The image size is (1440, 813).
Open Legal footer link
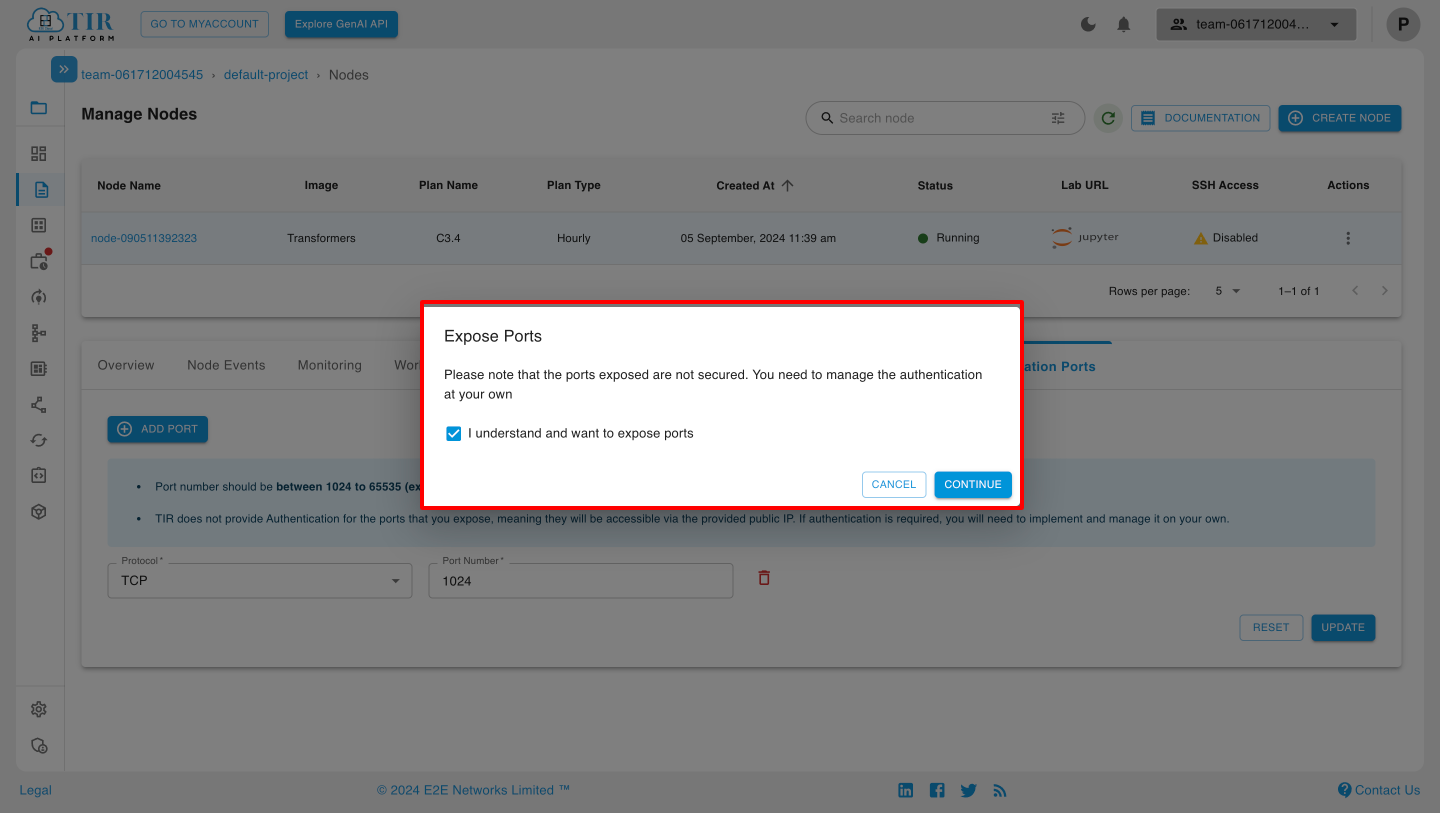(35, 790)
